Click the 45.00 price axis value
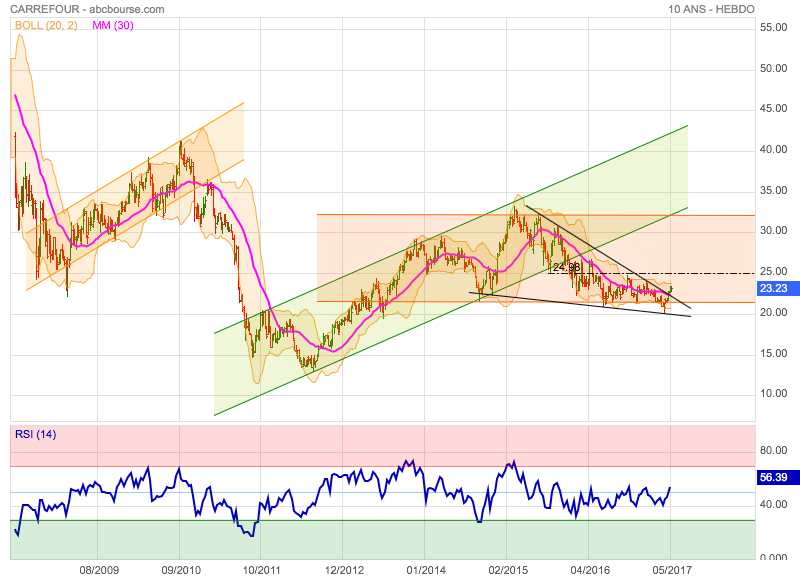Viewport: 800px width, 580px height. tap(773, 109)
